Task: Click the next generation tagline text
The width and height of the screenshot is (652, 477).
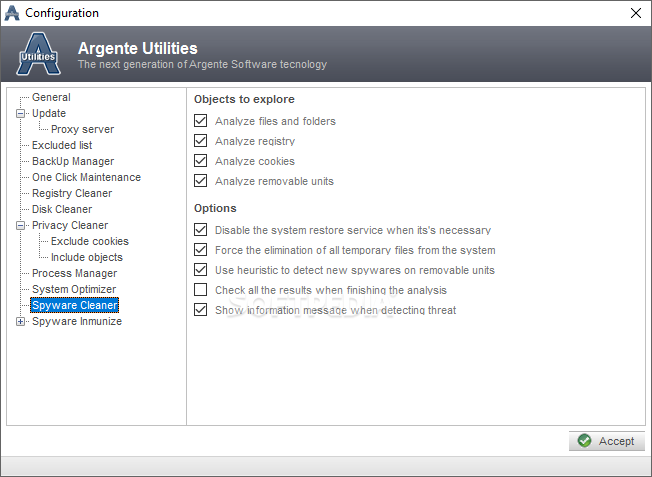Action: [202, 64]
